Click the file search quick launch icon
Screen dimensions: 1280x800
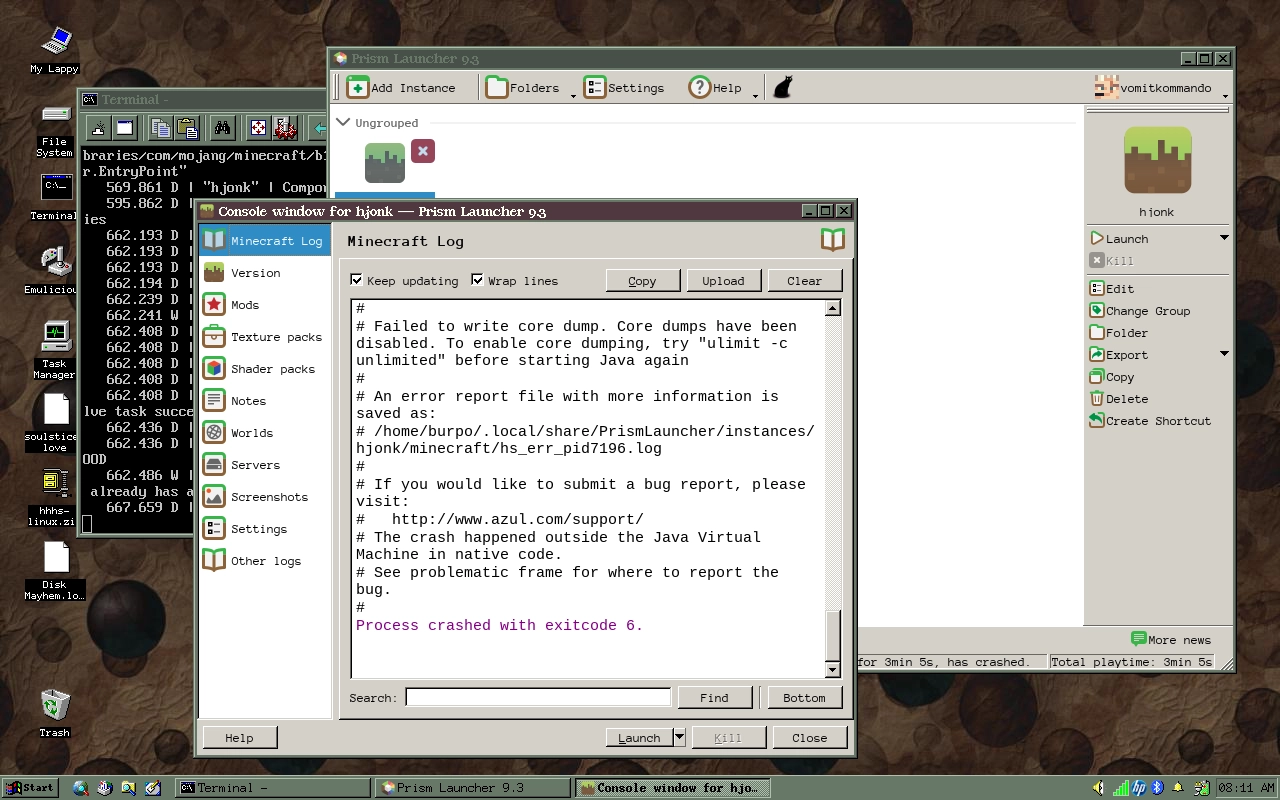129,788
